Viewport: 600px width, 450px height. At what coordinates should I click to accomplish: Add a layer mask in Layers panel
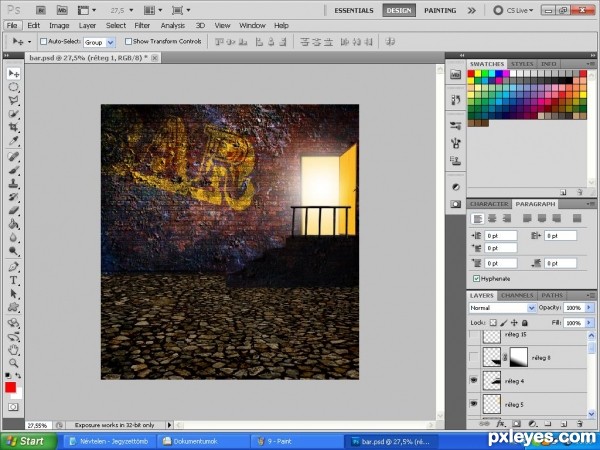(516, 424)
